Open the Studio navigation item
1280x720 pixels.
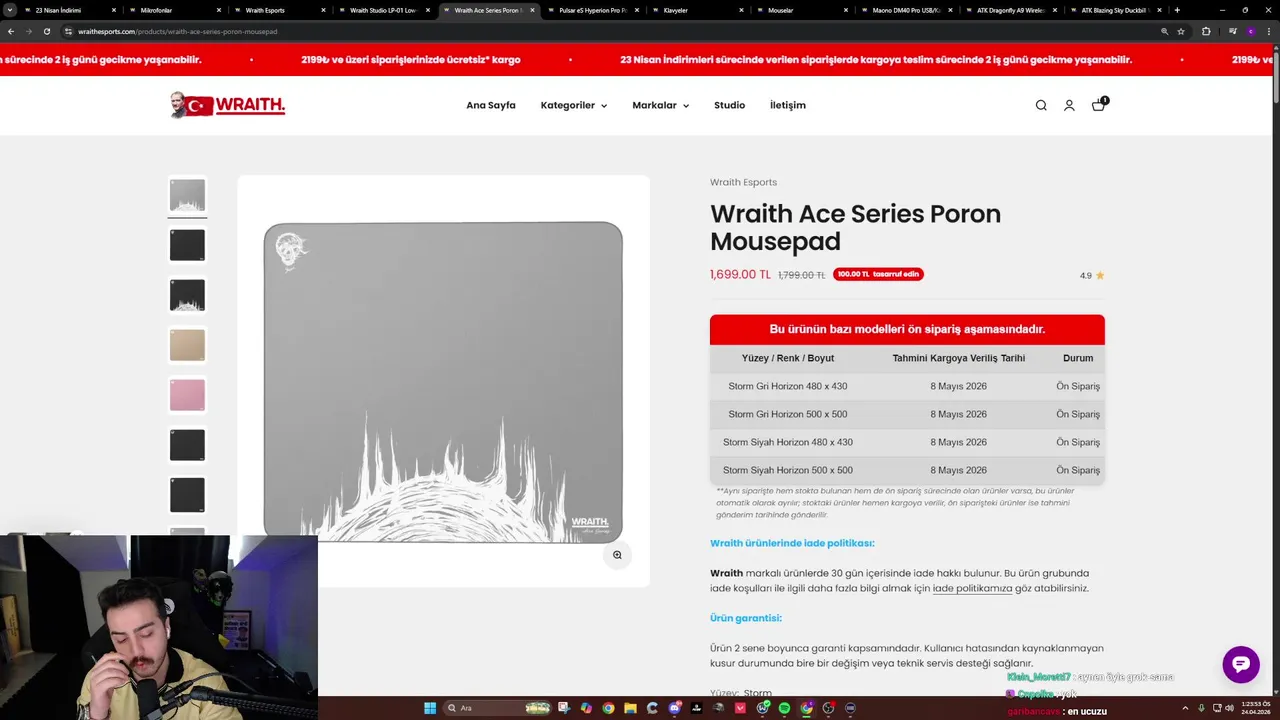pos(729,105)
